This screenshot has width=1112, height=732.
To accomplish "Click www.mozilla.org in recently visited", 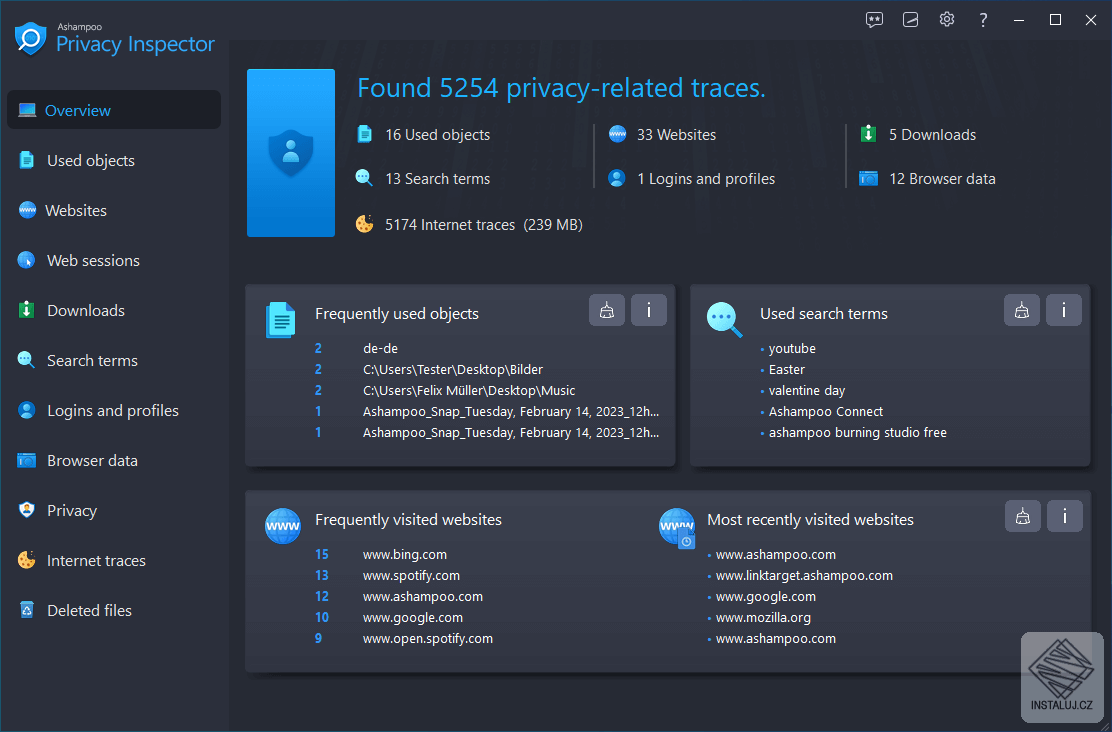I will pos(763,617).
